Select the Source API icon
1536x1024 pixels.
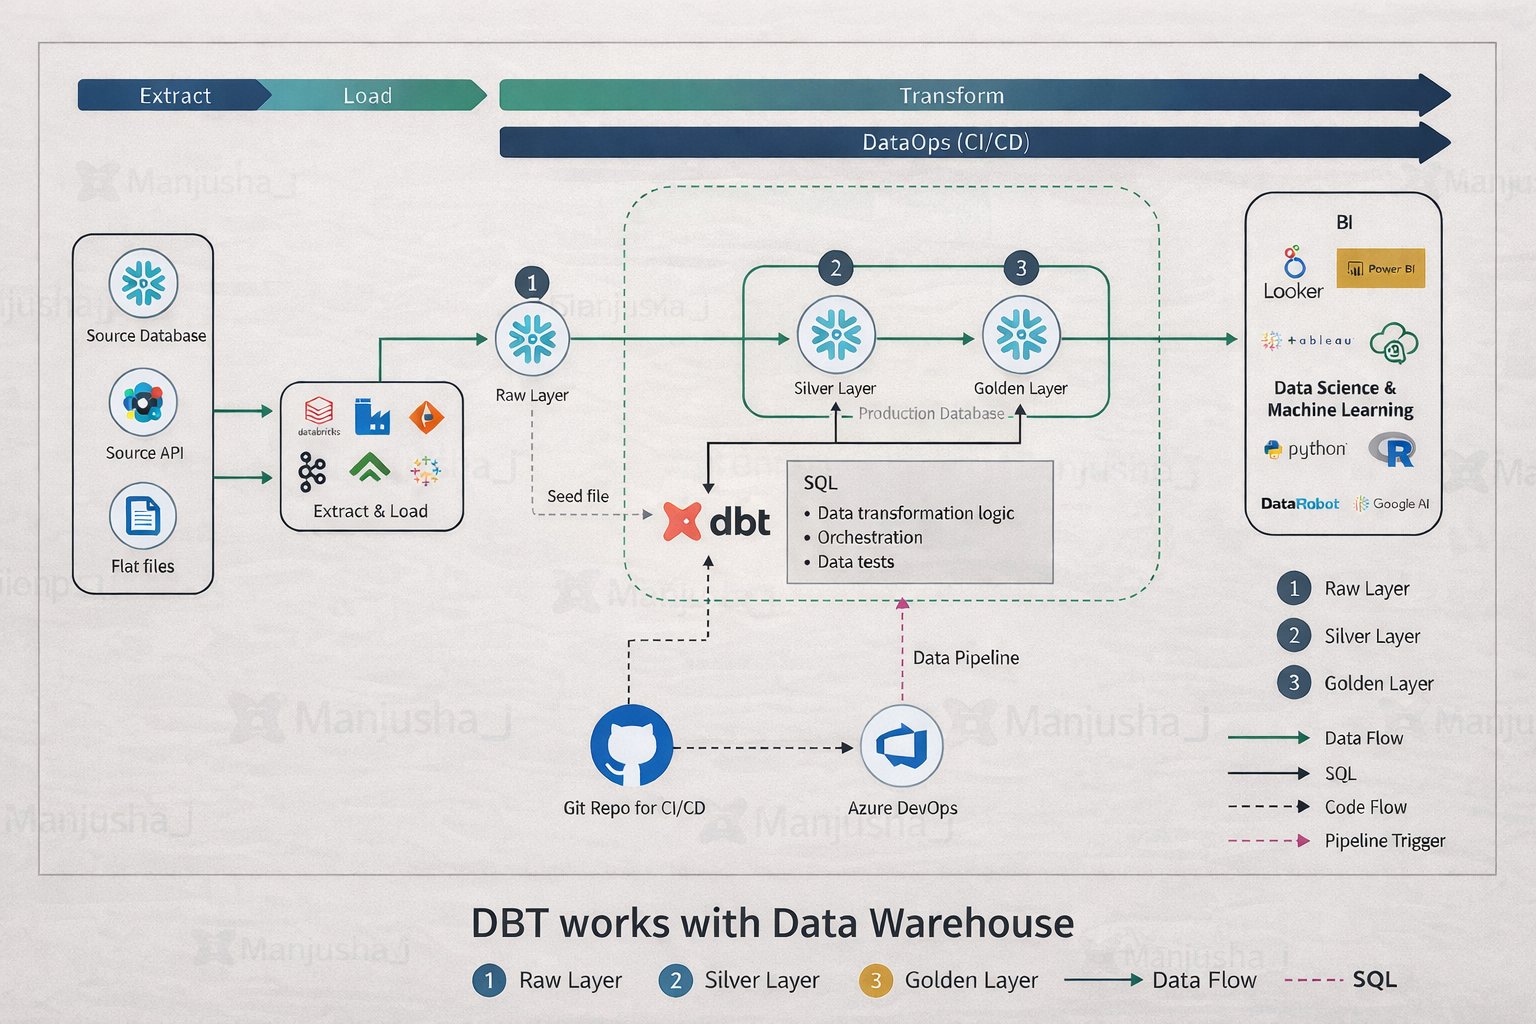coord(143,403)
